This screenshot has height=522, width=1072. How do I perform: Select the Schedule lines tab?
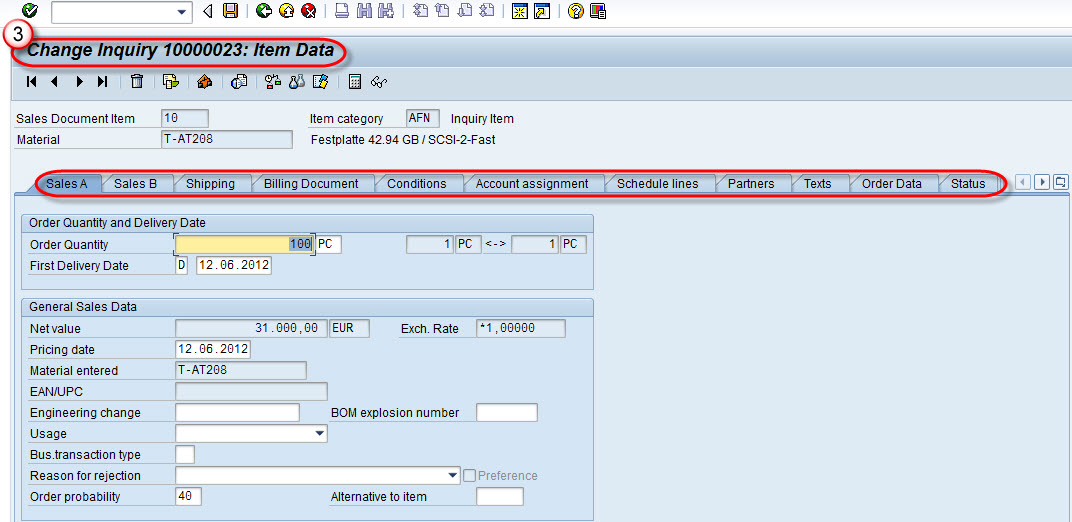pos(657,184)
